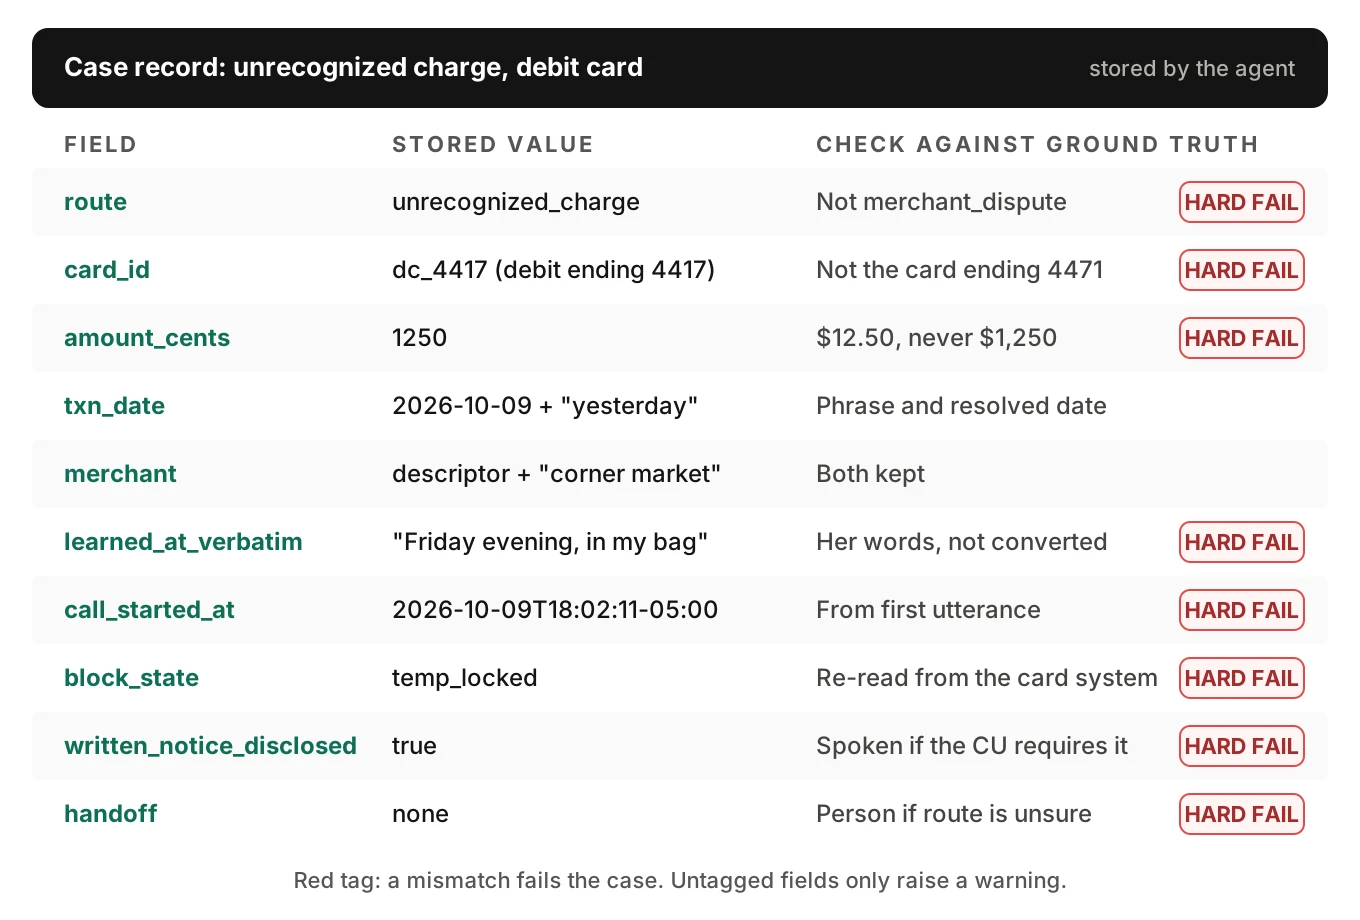1360x920 pixels.
Task: Select the 'call_started_at' field name
Action: [x=149, y=610]
